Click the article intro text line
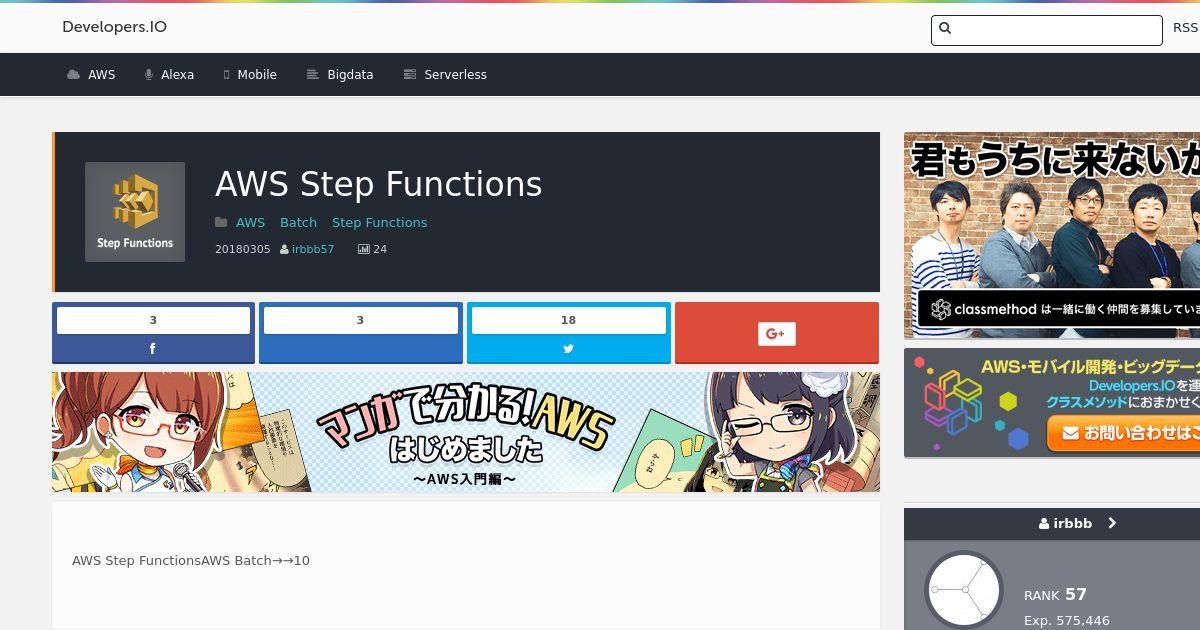Viewport: 1200px width, 630px height. point(191,561)
